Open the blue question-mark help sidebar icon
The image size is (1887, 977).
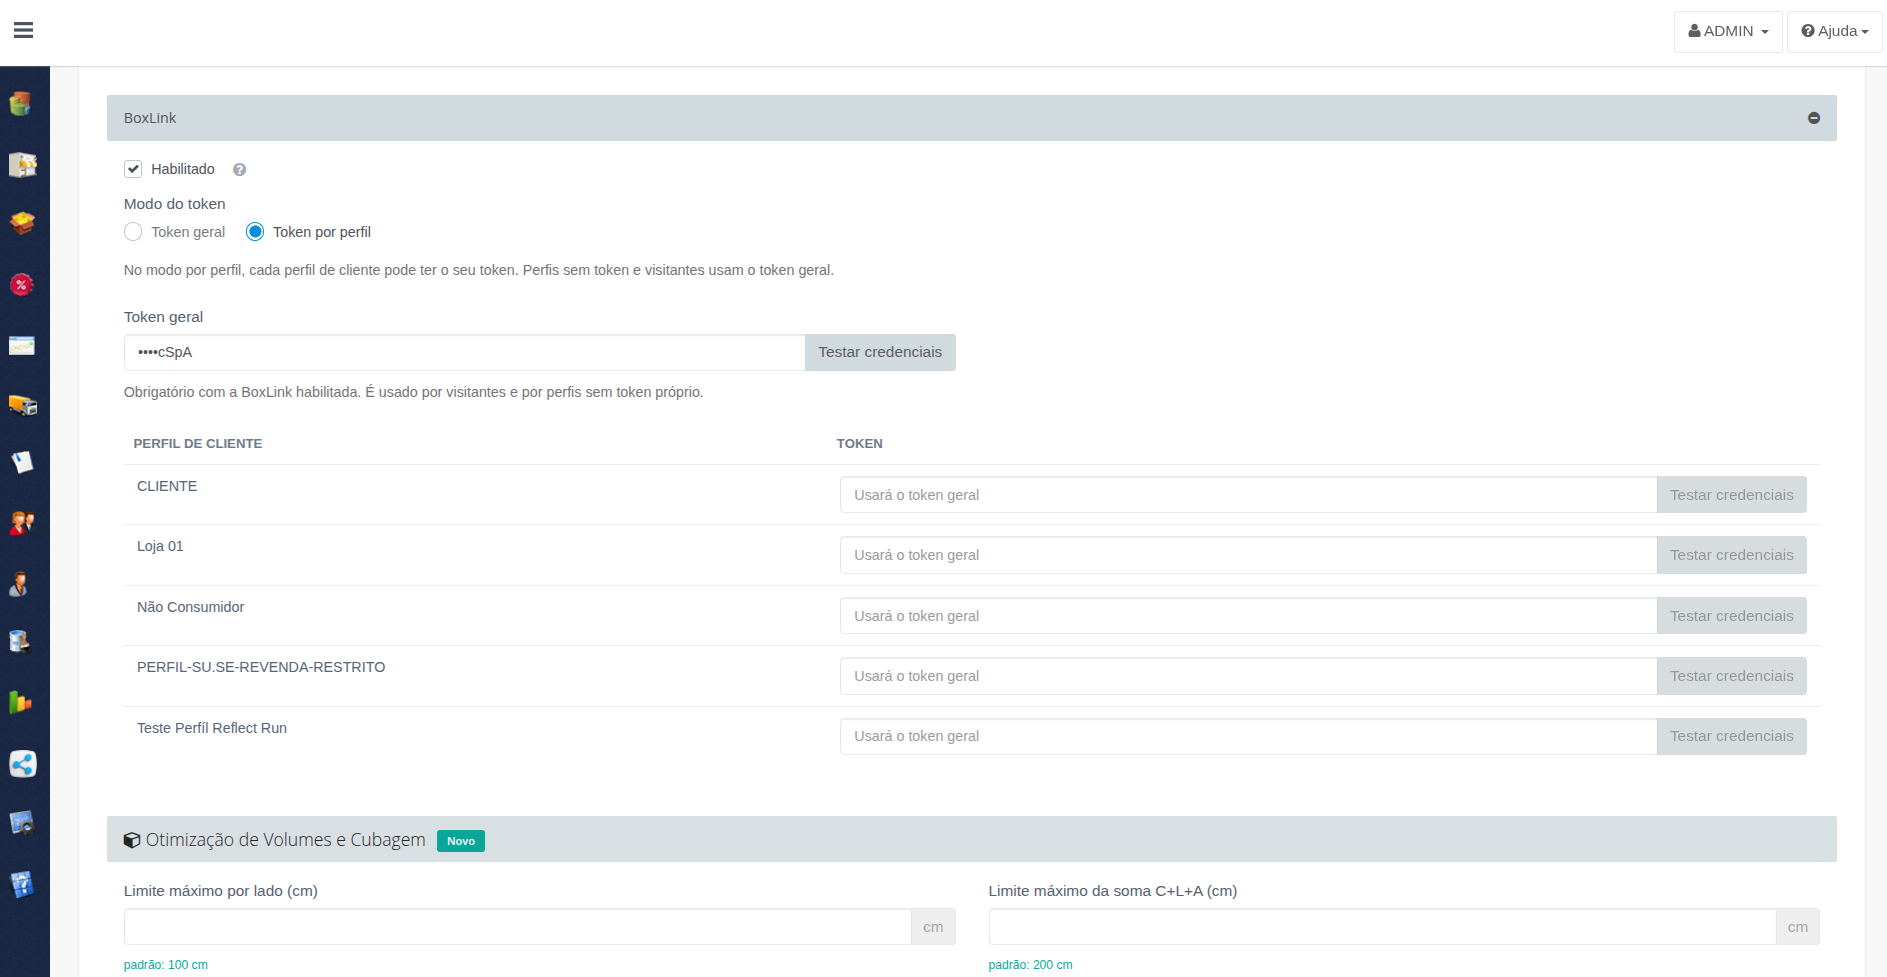[x=22, y=884]
